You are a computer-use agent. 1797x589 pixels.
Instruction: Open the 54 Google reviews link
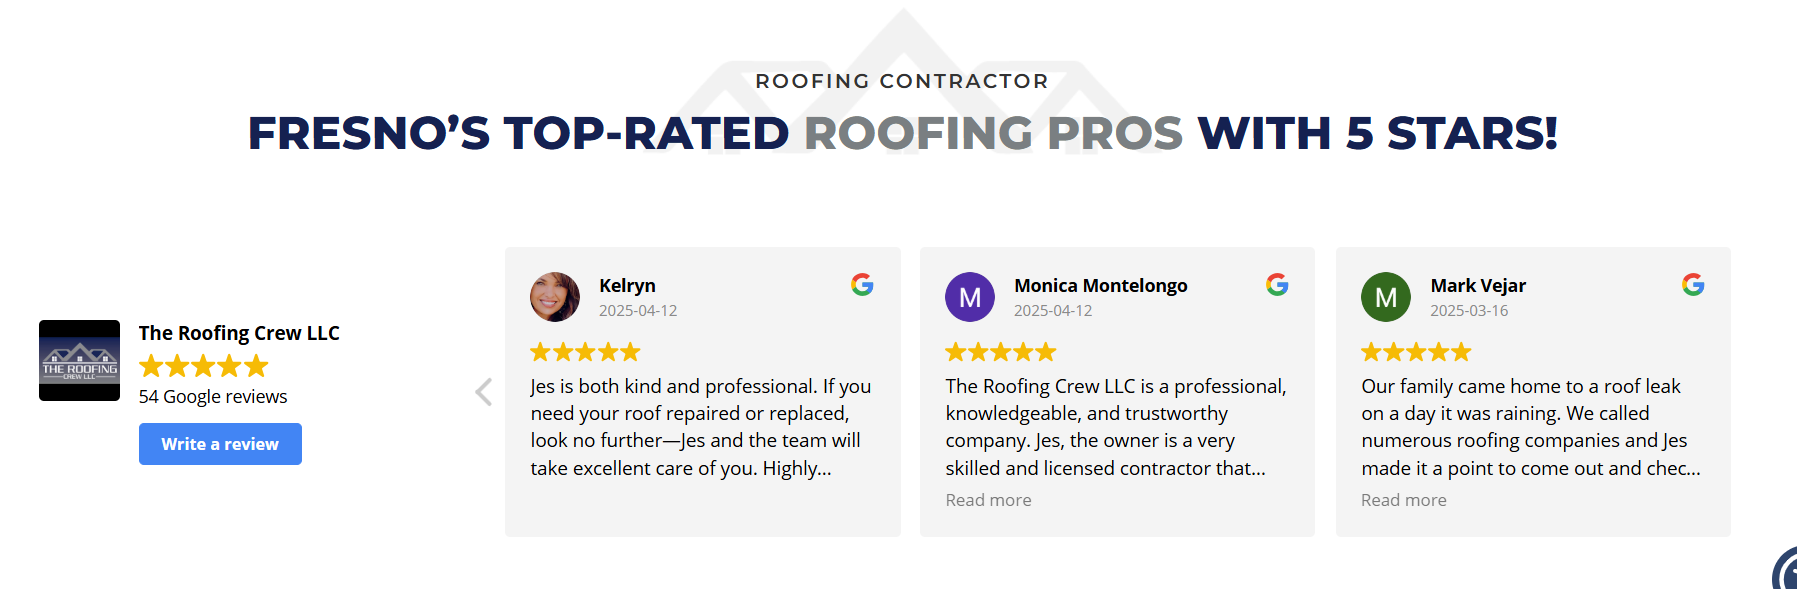click(x=213, y=397)
